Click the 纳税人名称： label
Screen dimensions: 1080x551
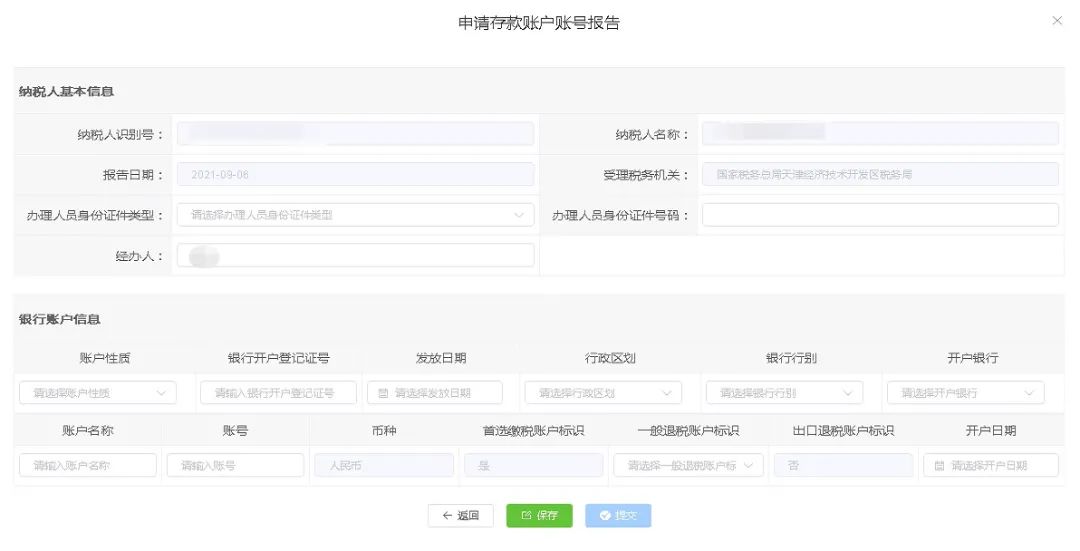652,134
